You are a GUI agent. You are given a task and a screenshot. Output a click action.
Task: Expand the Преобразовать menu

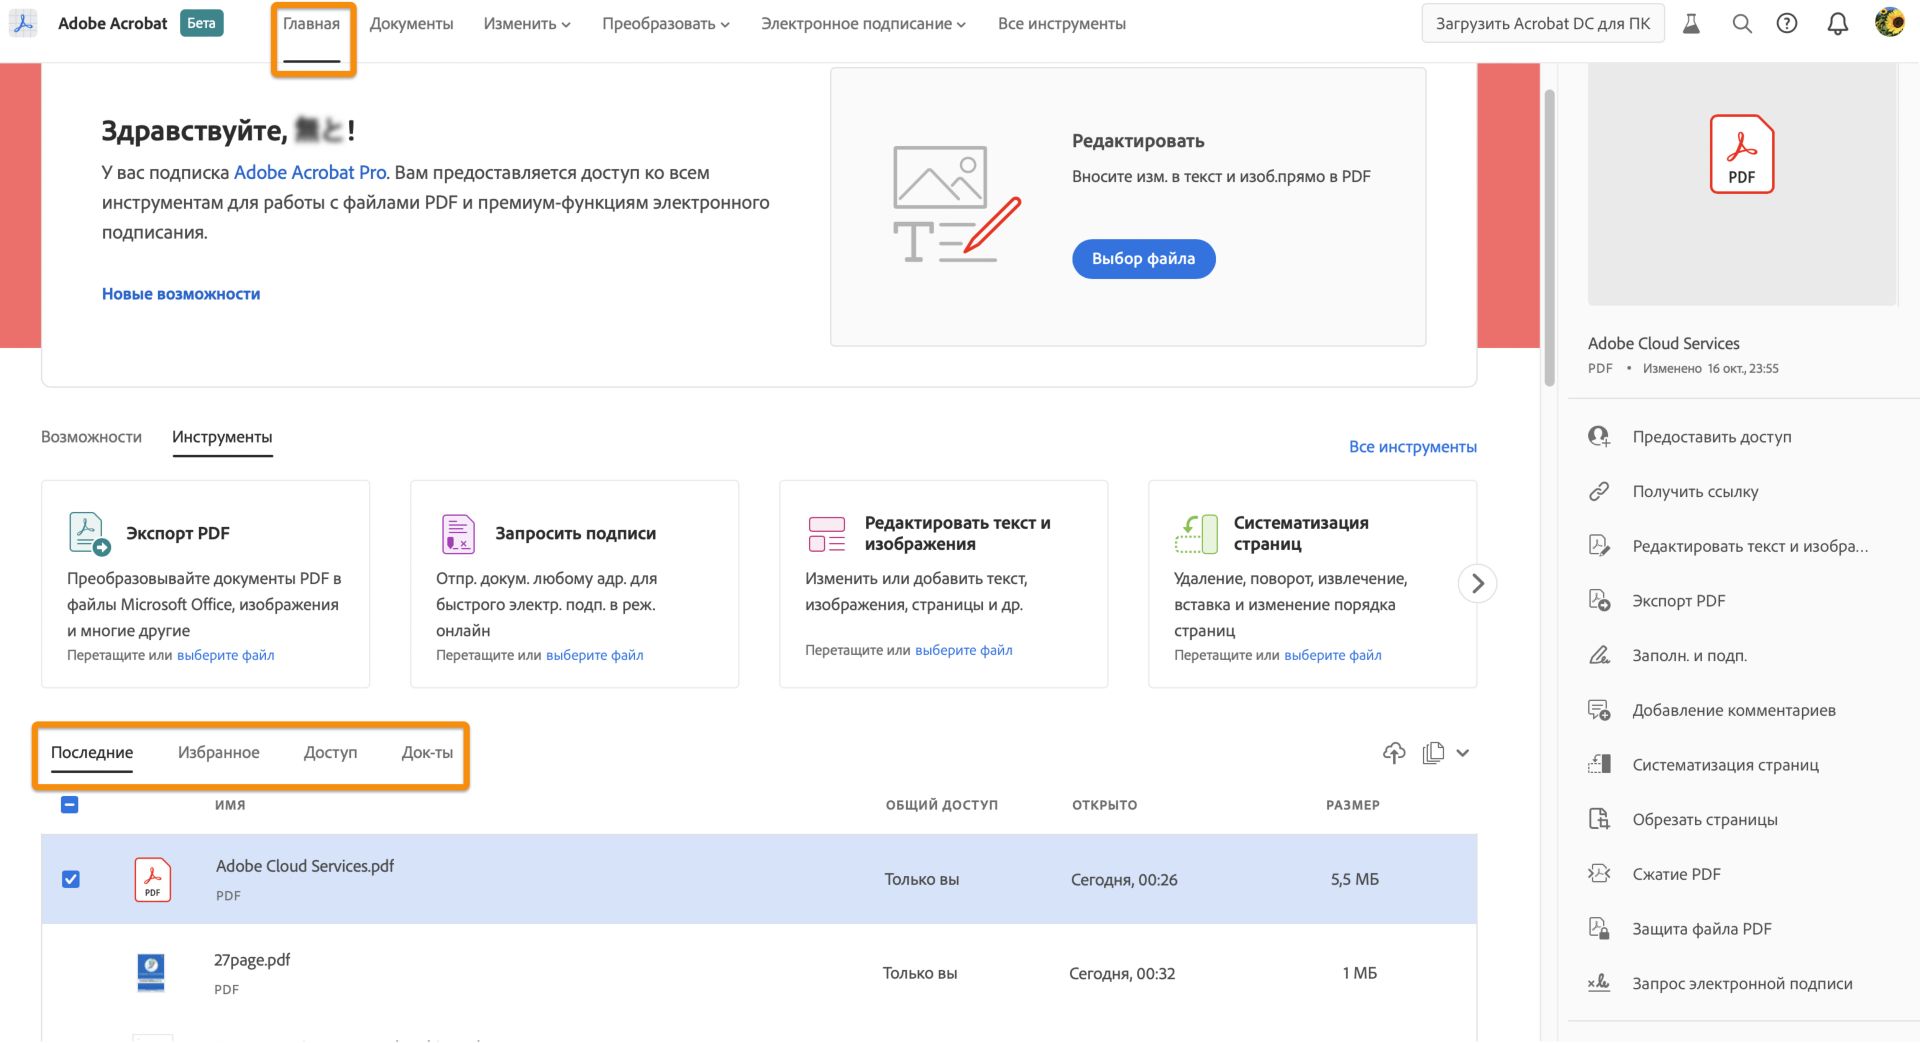pos(666,24)
